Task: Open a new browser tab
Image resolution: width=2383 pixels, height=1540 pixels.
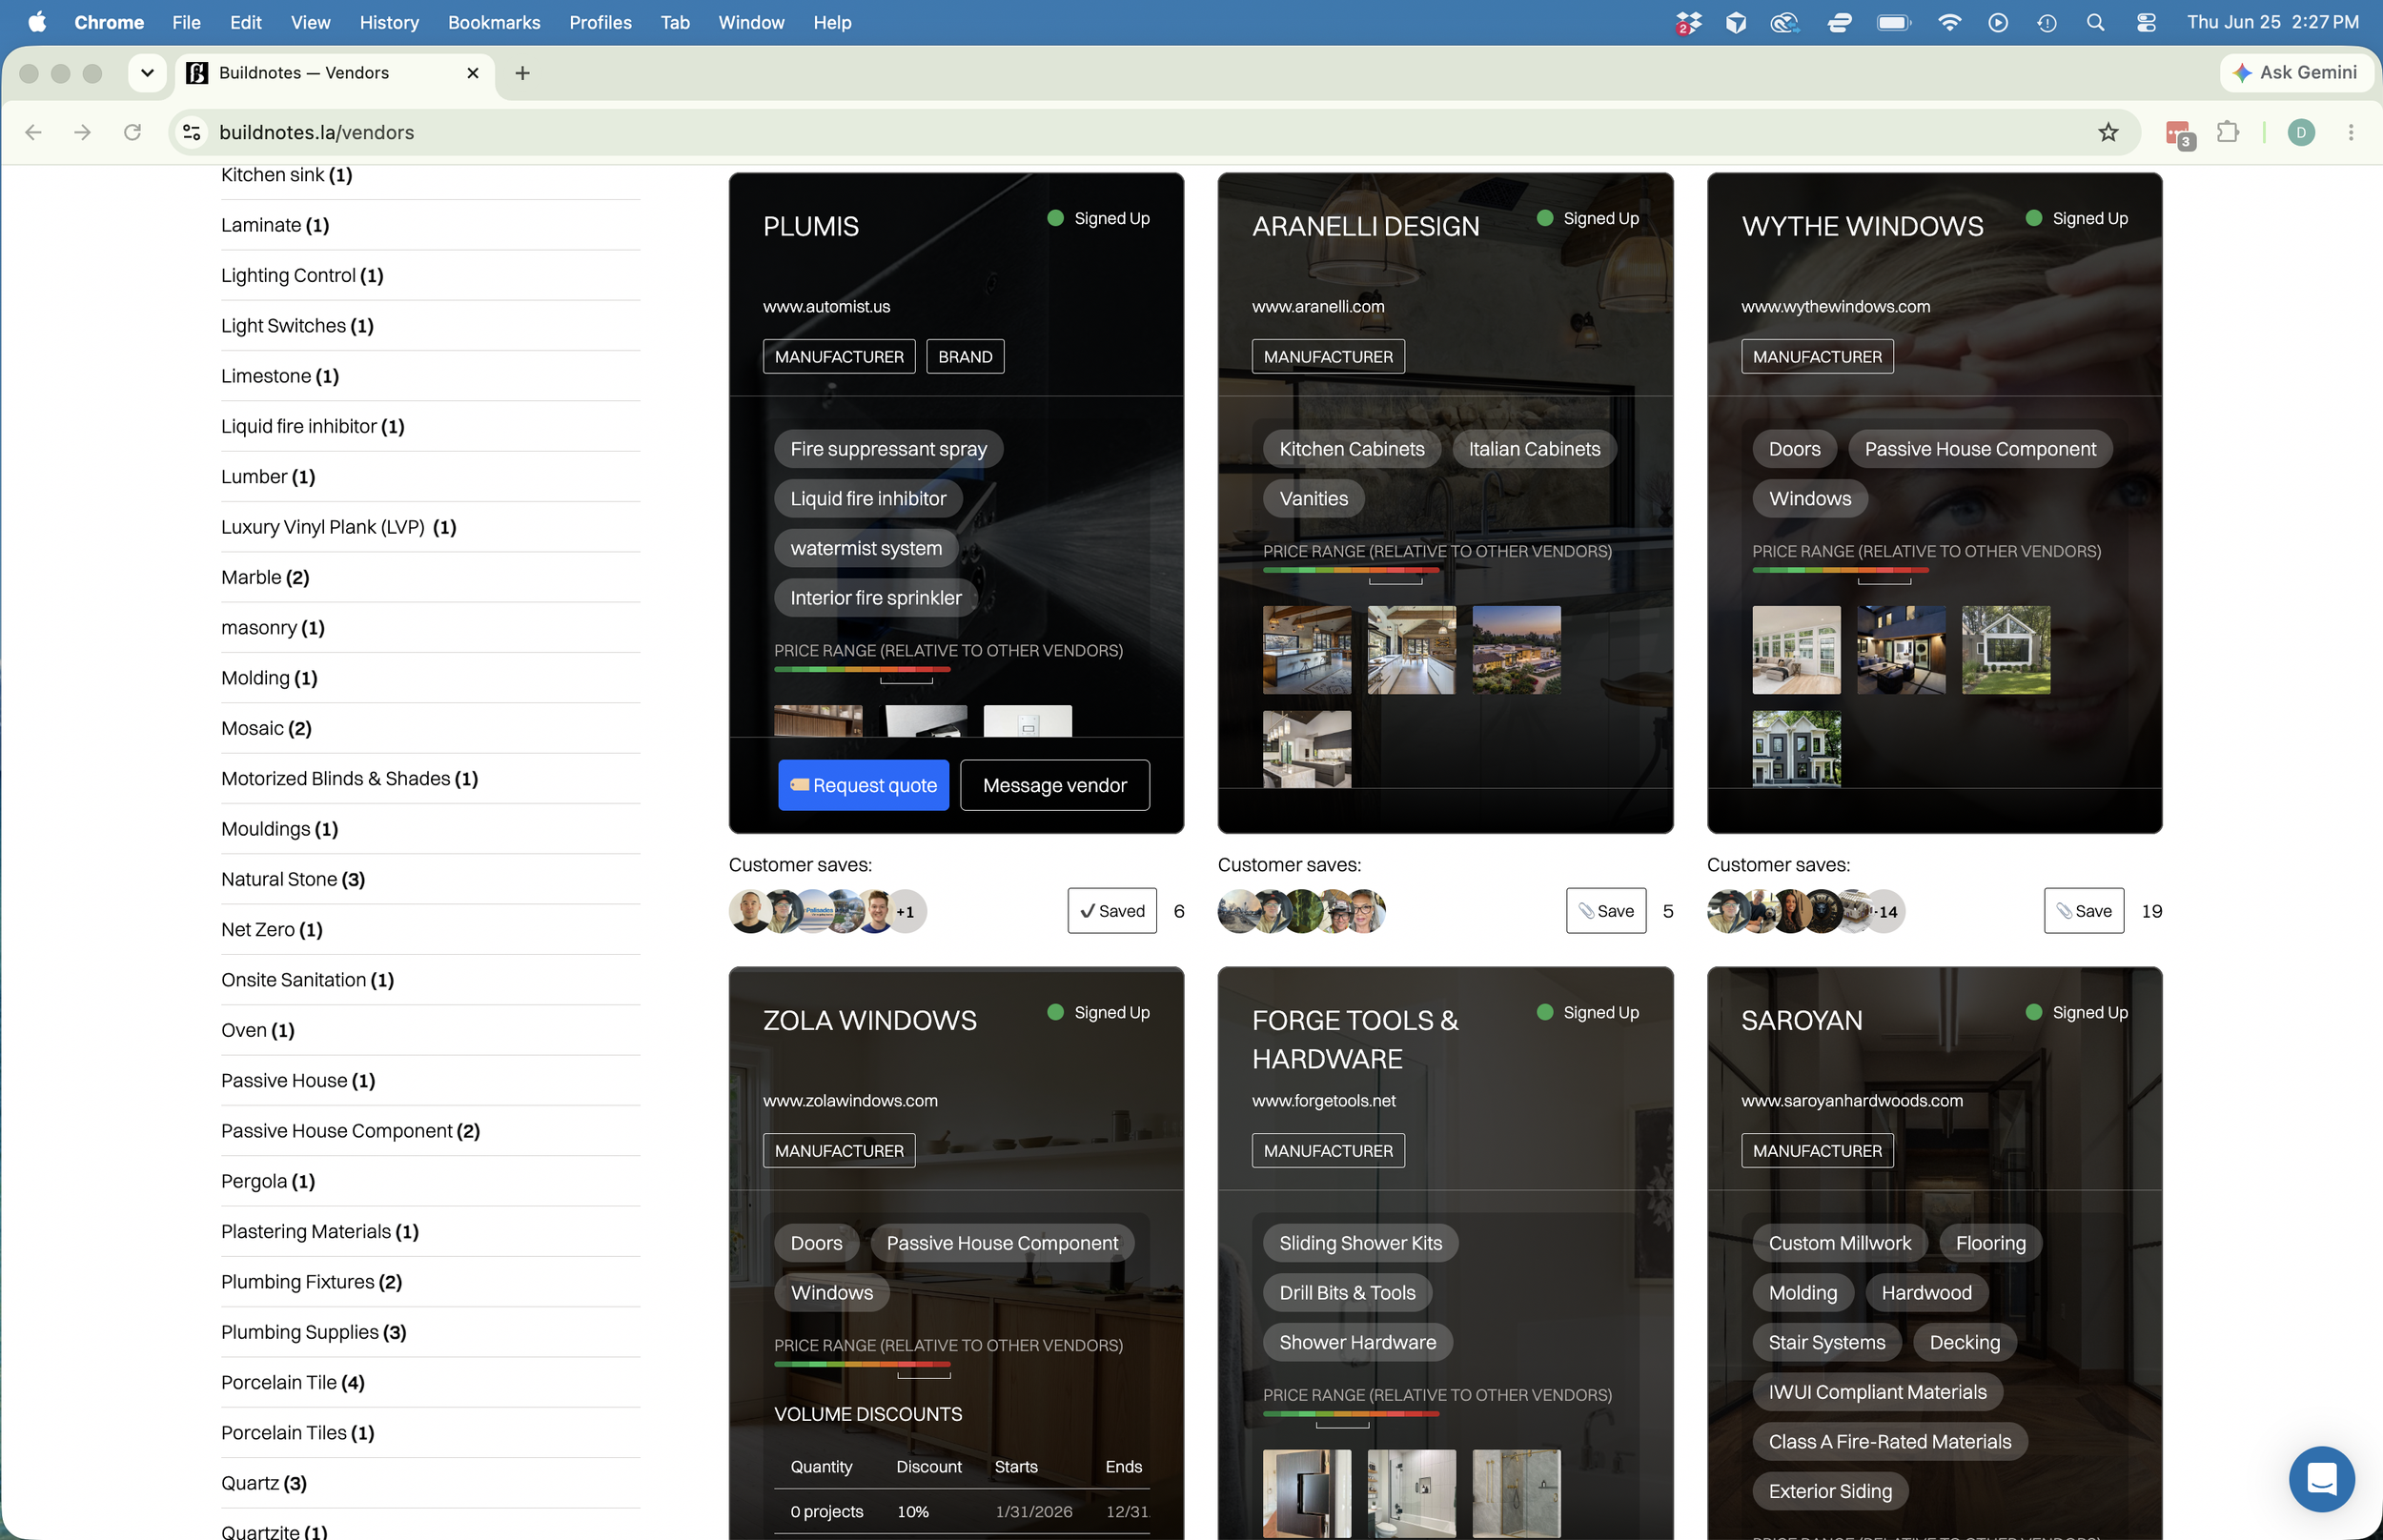Action: (x=522, y=73)
